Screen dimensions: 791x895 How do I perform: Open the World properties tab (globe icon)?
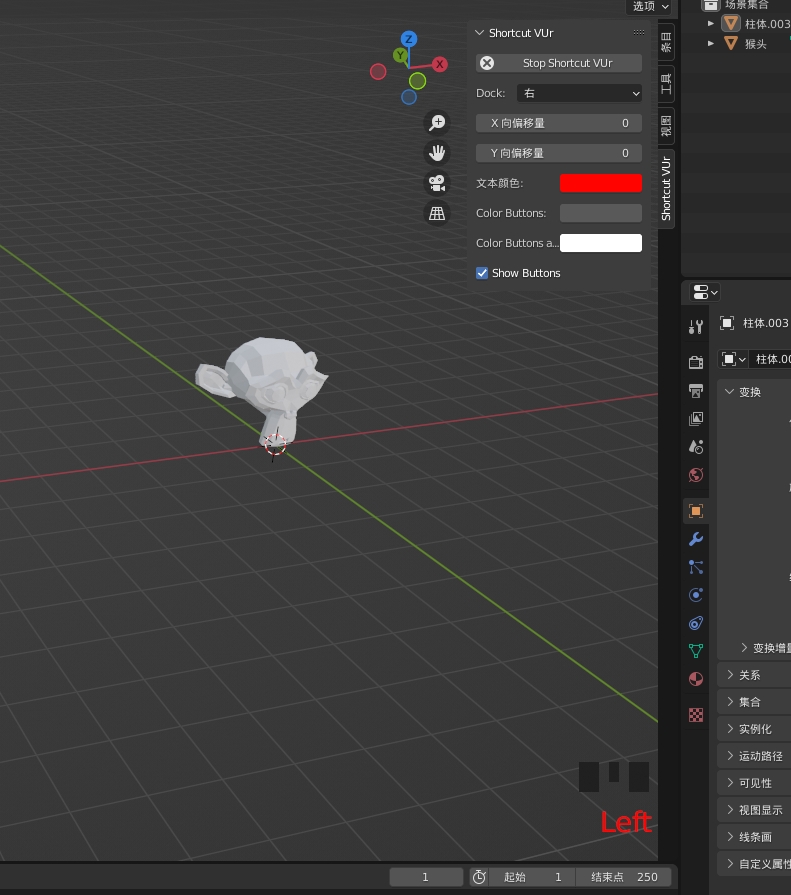click(696, 475)
